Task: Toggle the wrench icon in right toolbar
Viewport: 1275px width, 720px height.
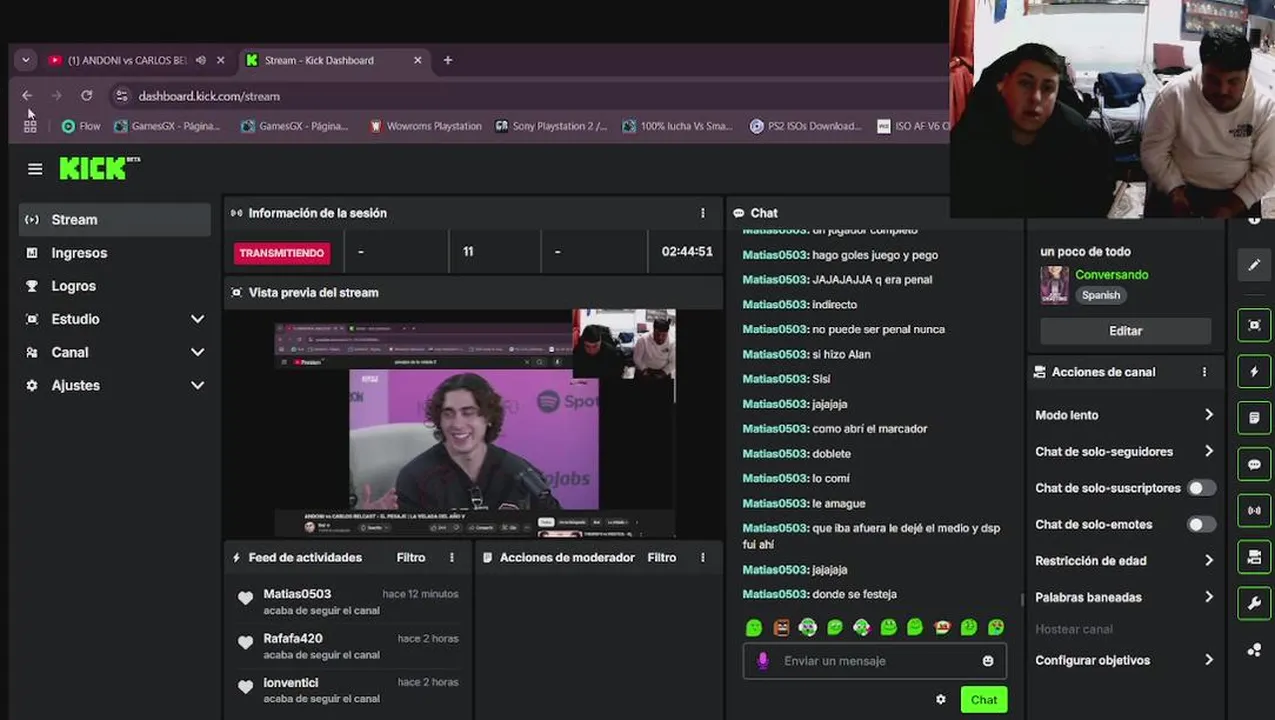Action: click(1254, 603)
